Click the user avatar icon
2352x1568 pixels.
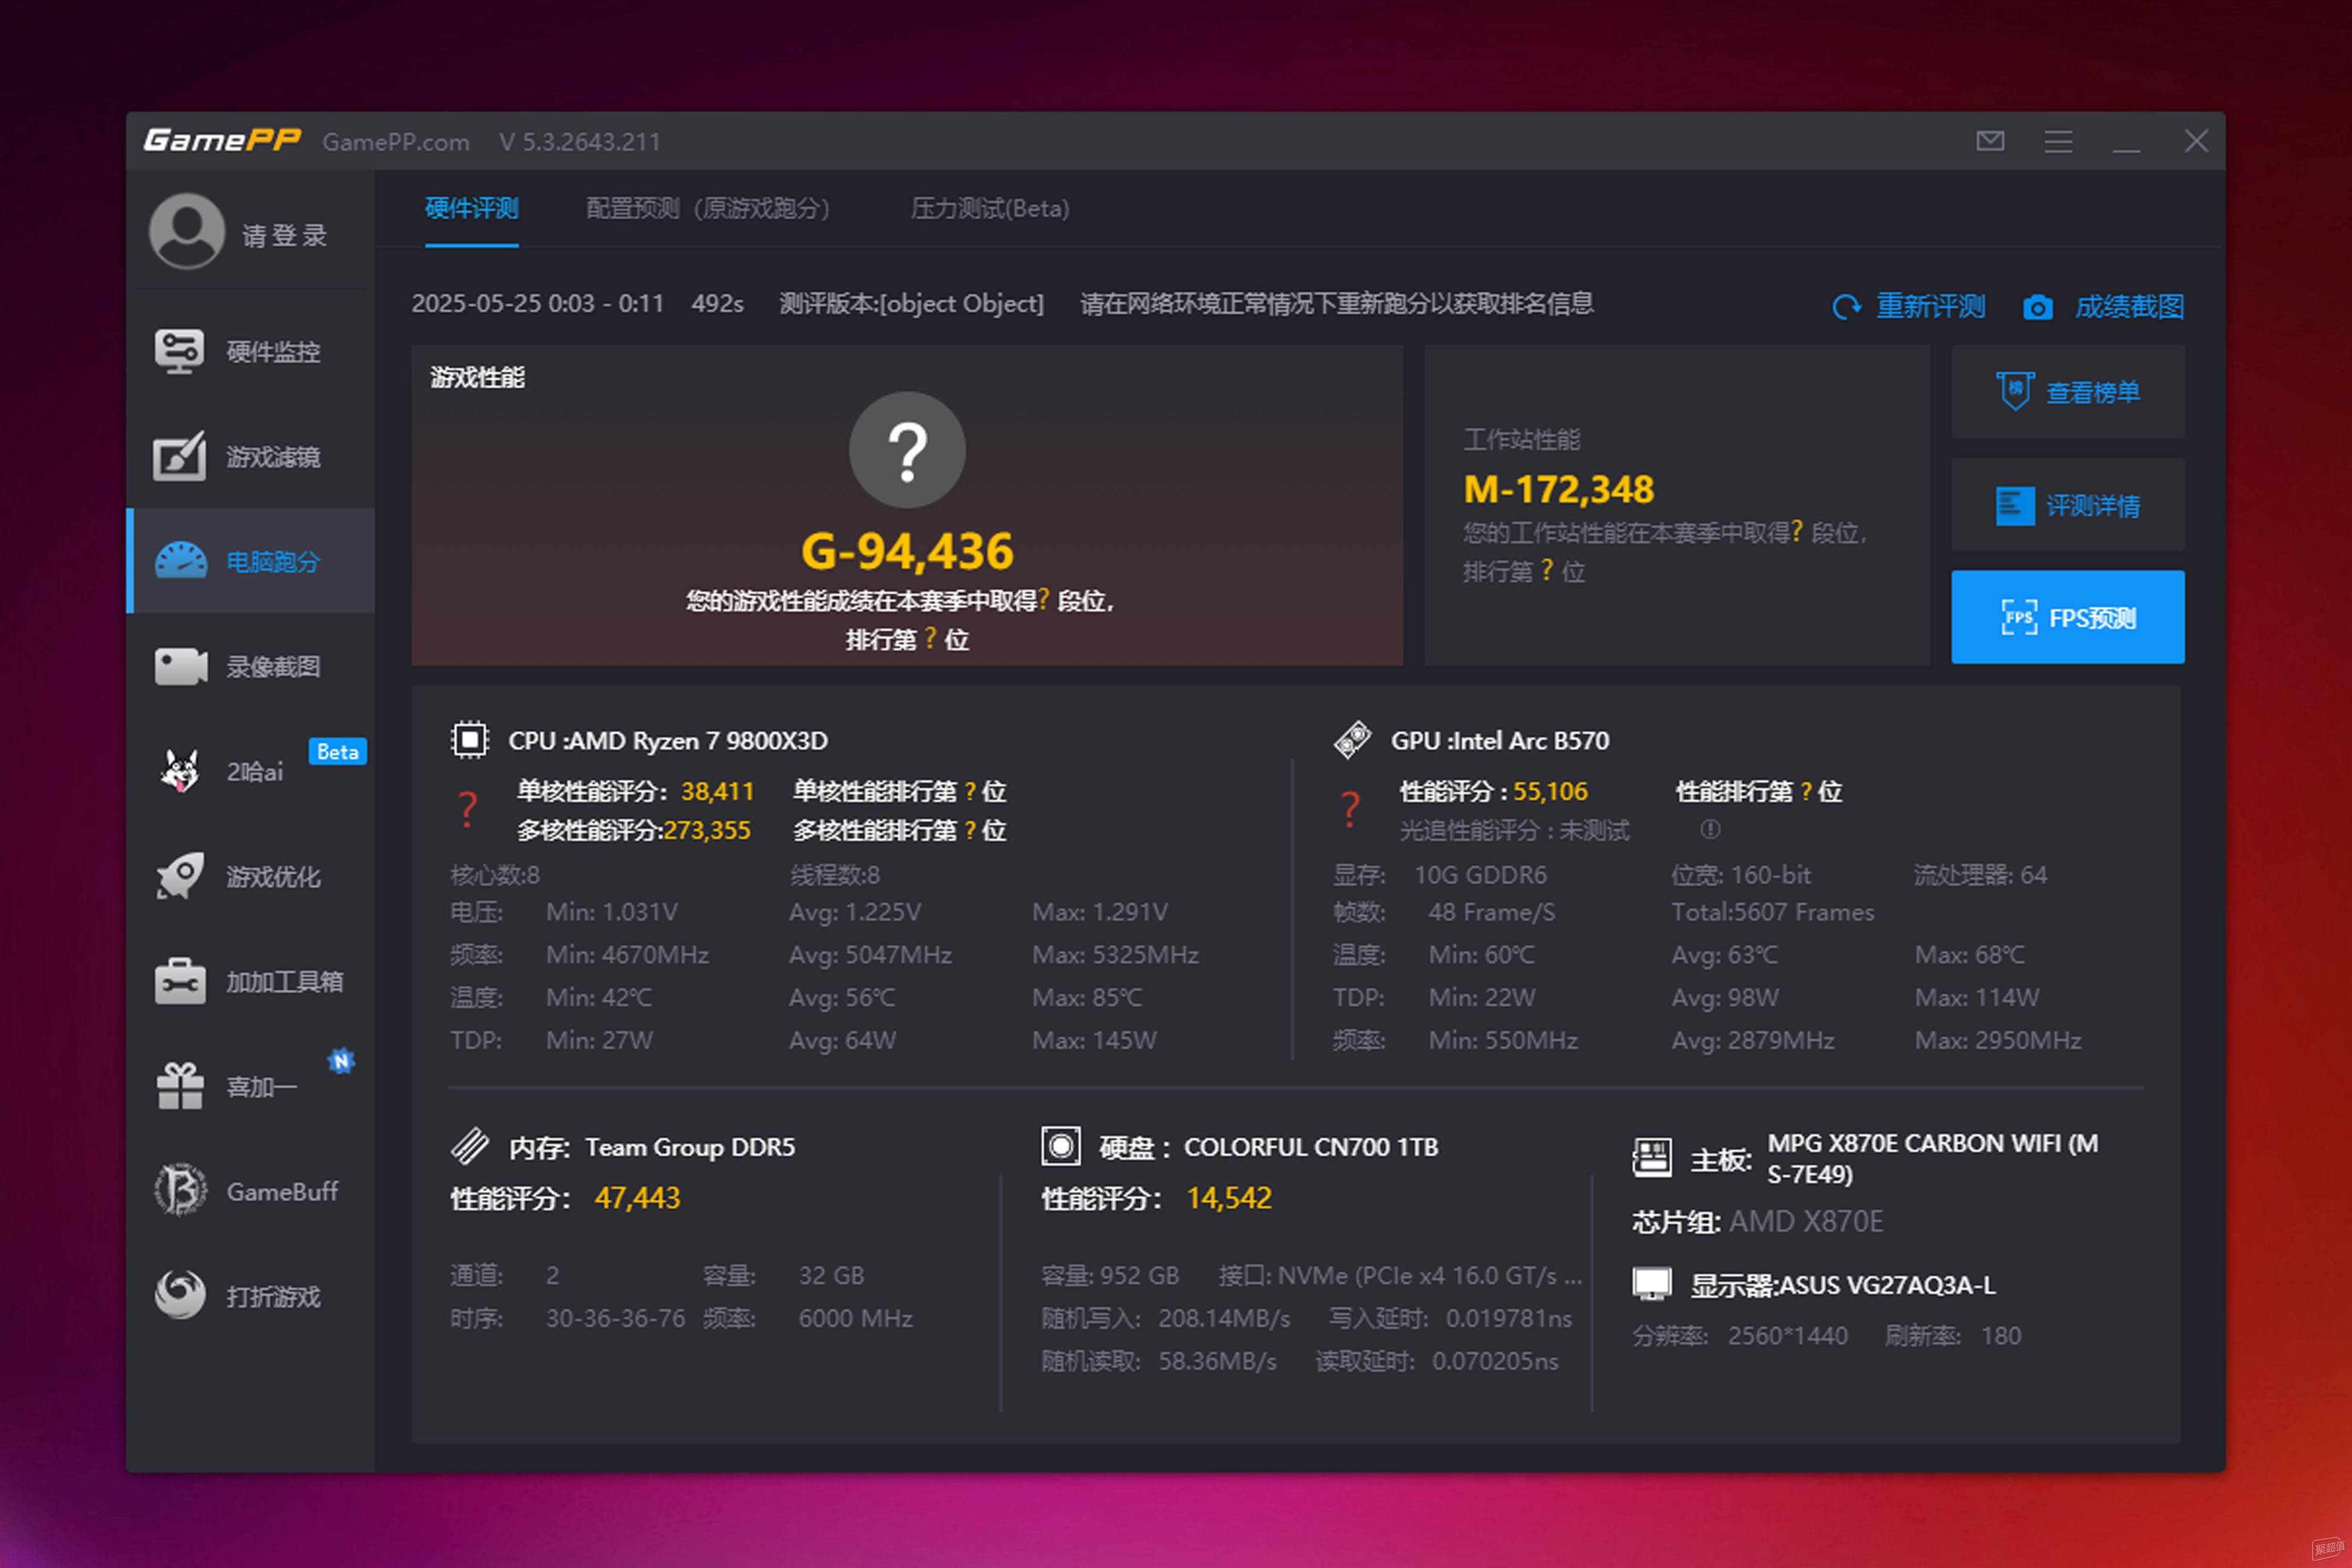pyautogui.click(x=187, y=231)
